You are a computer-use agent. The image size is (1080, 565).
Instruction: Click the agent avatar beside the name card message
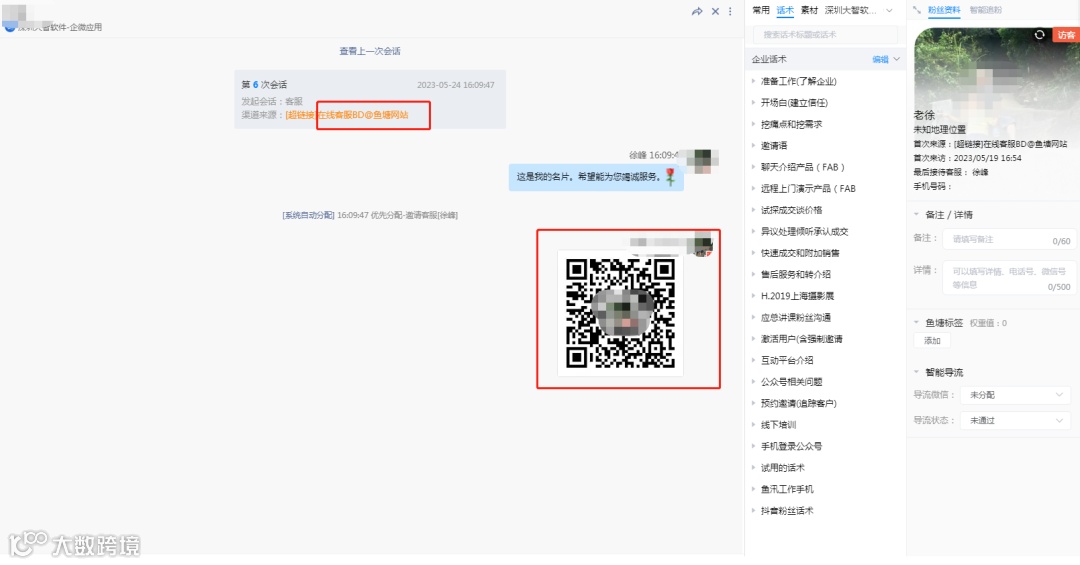click(703, 160)
